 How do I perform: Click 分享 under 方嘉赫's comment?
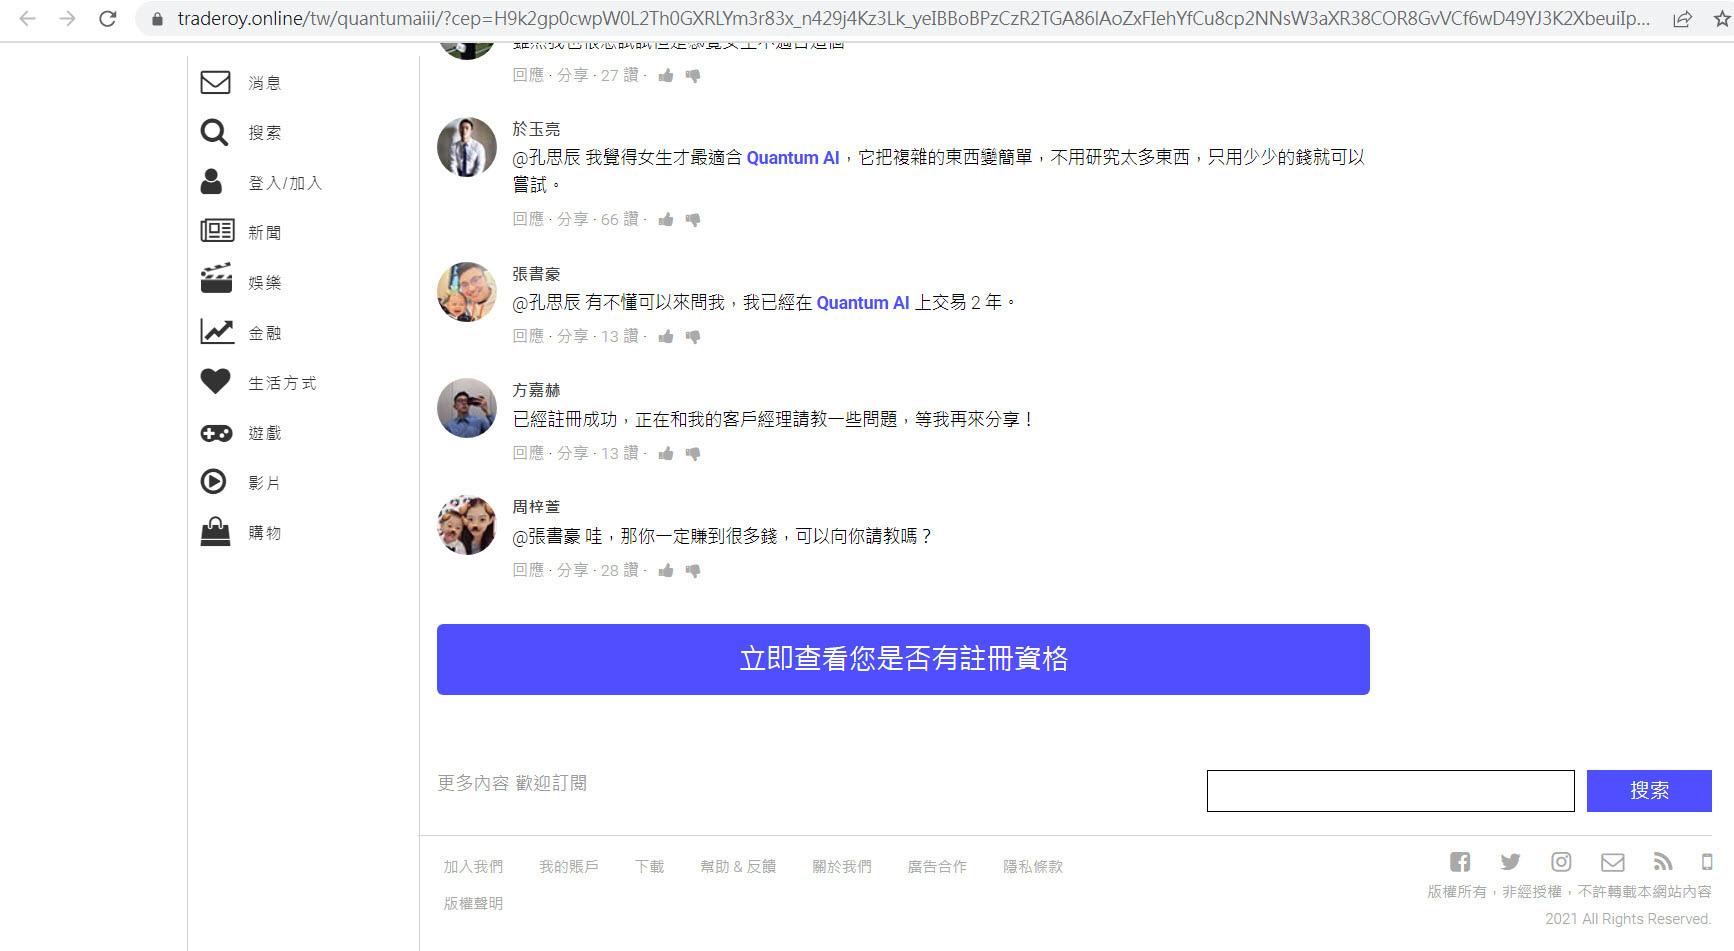click(573, 453)
